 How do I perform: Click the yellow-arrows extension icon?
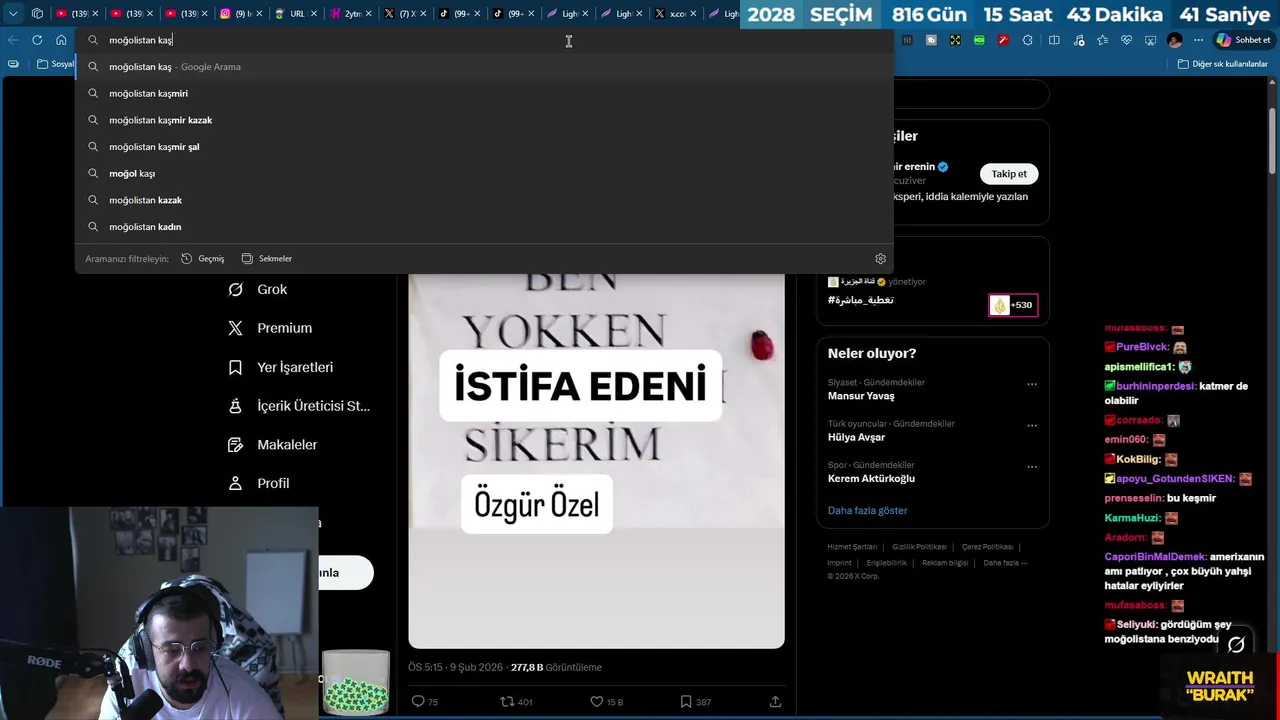955,40
